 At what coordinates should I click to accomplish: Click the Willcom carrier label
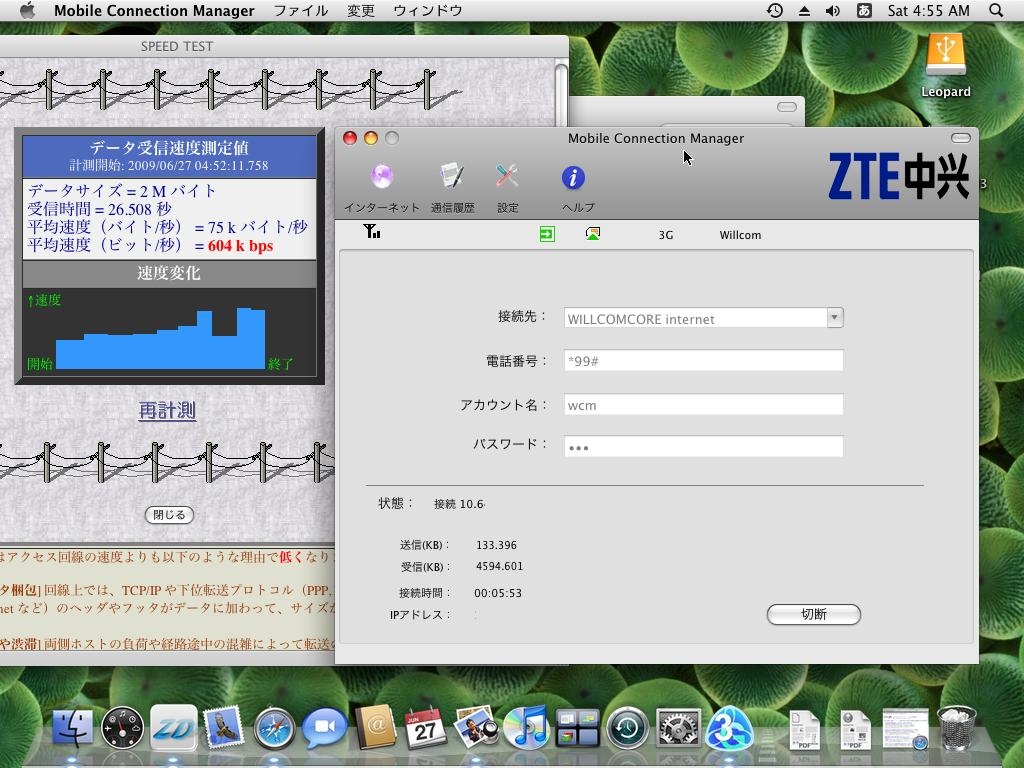740,235
